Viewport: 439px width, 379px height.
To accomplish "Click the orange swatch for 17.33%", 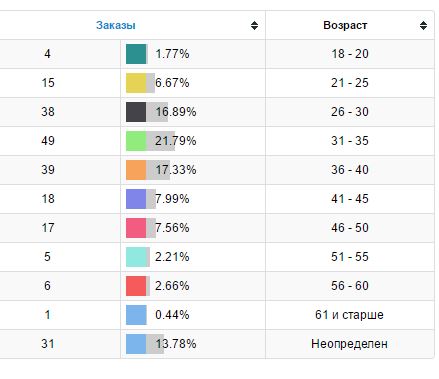I will click(x=136, y=170).
